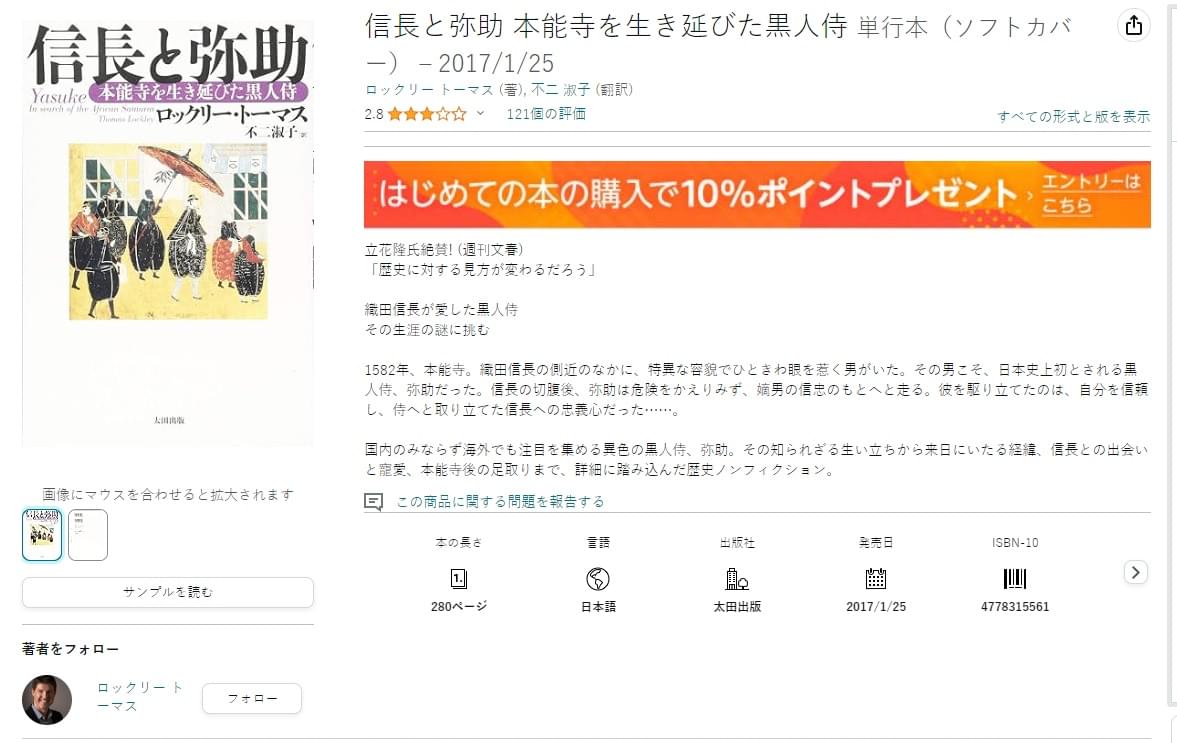Screen dimensions: 1177x743
Task: Click the large book cover image
Action: (x=168, y=234)
